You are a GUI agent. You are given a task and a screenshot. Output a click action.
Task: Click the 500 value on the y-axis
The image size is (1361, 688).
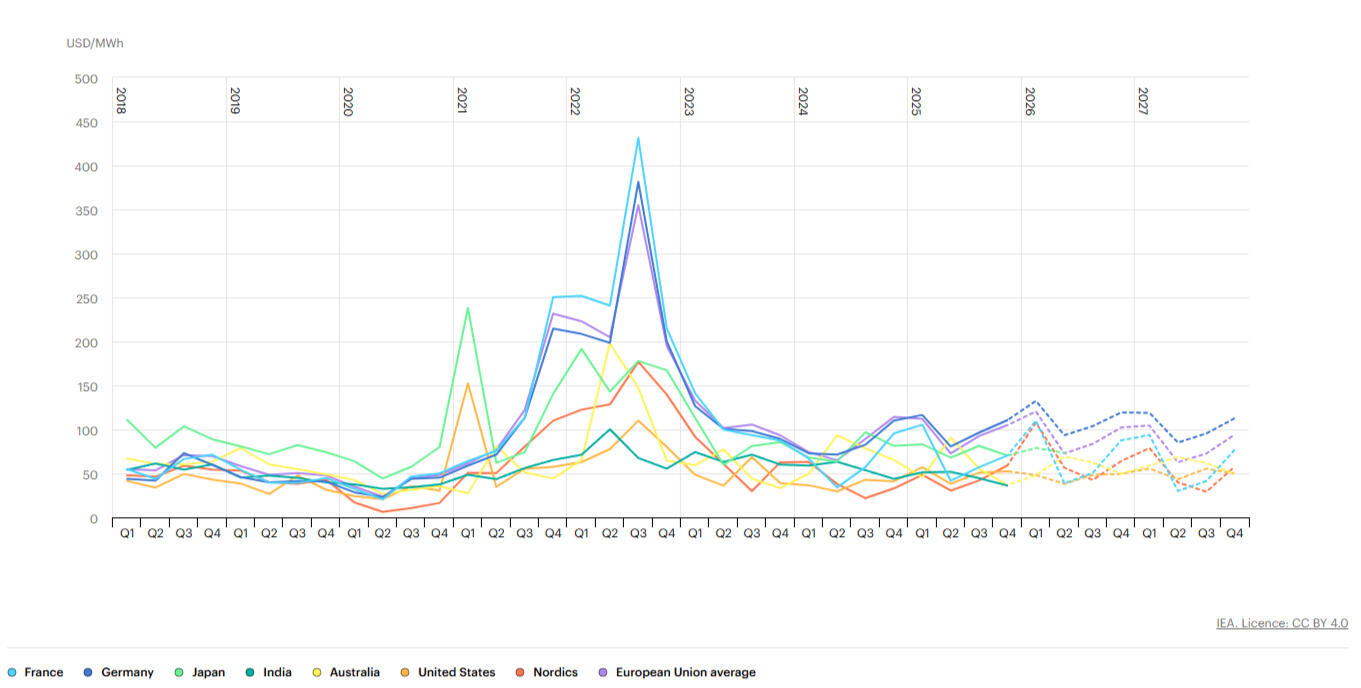click(x=86, y=79)
